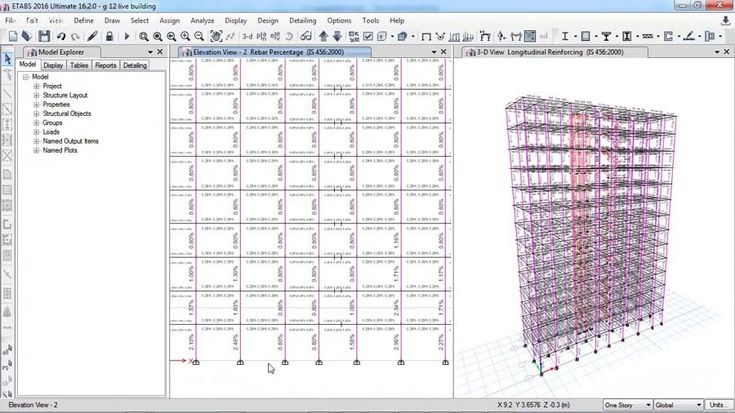
Task: Toggle the model Lock padlock icon
Action: 109,36
